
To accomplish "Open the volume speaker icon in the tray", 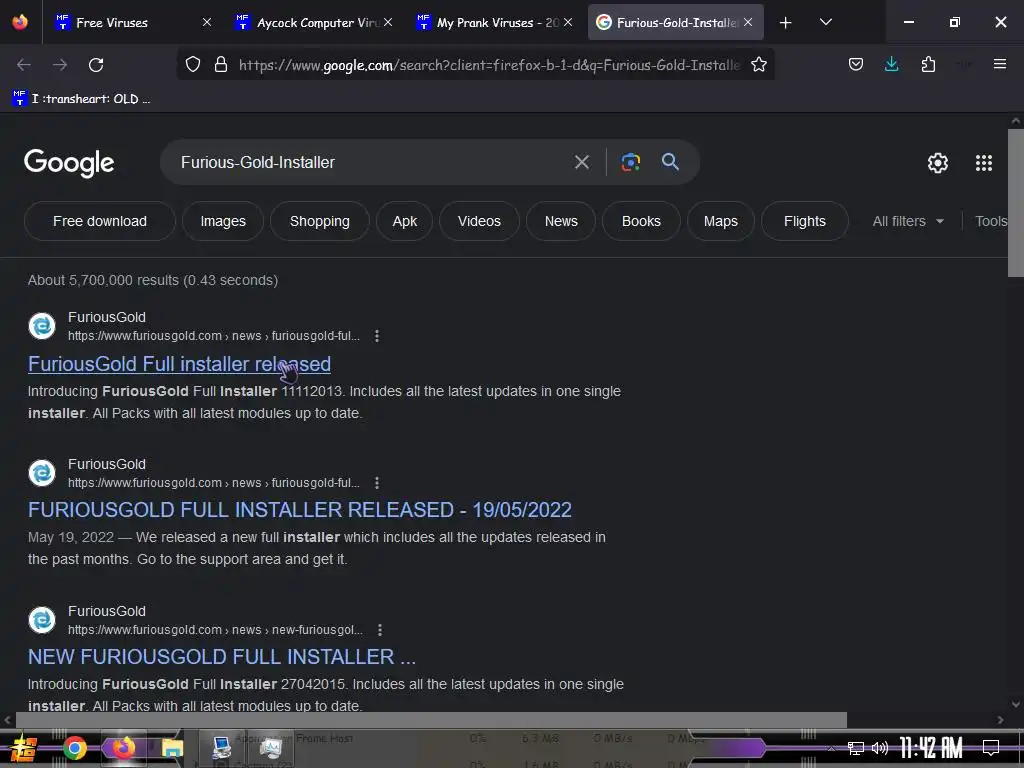I will [x=880, y=748].
